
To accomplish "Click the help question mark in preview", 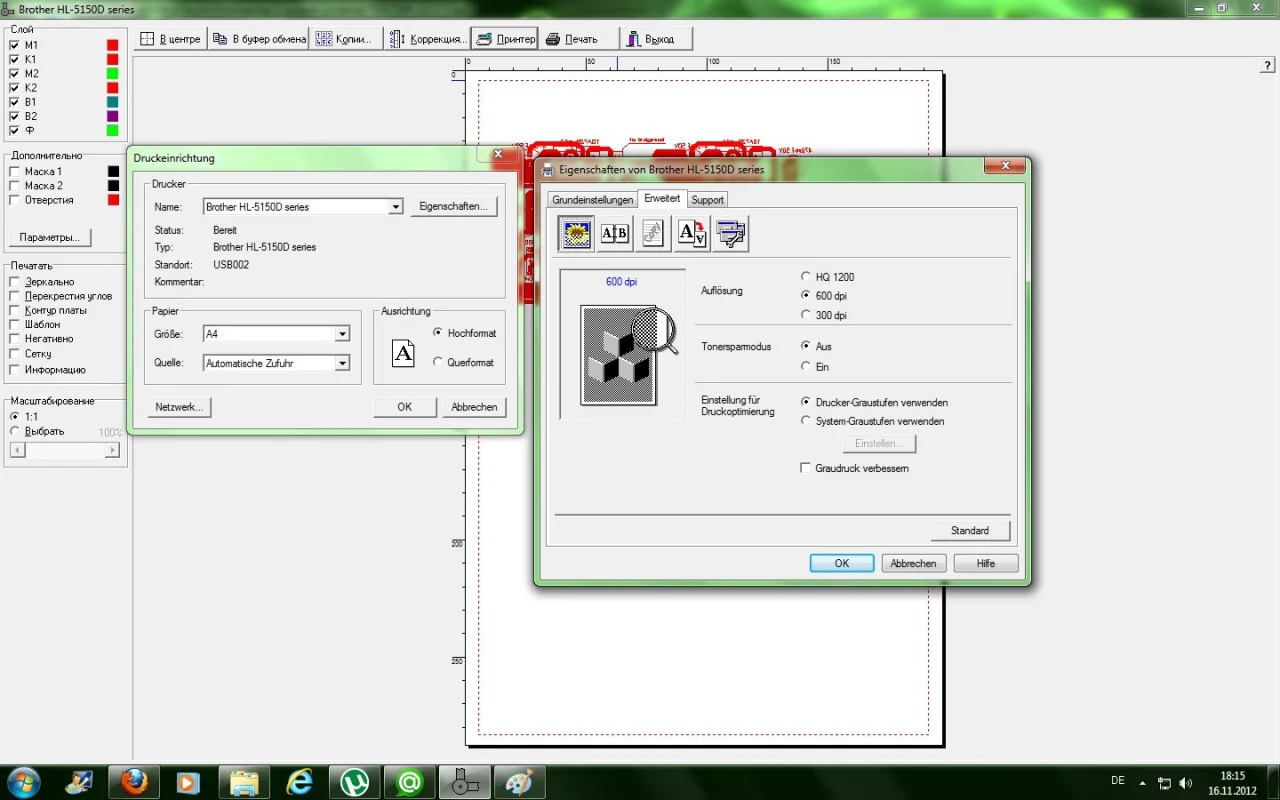I will click(x=1268, y=65).
